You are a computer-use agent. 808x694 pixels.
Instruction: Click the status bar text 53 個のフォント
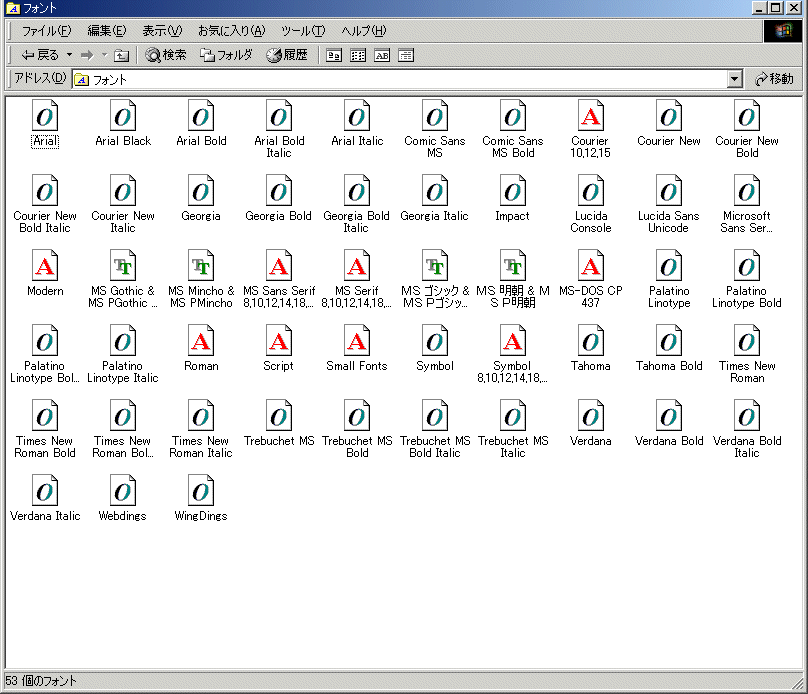click(41, 681)
